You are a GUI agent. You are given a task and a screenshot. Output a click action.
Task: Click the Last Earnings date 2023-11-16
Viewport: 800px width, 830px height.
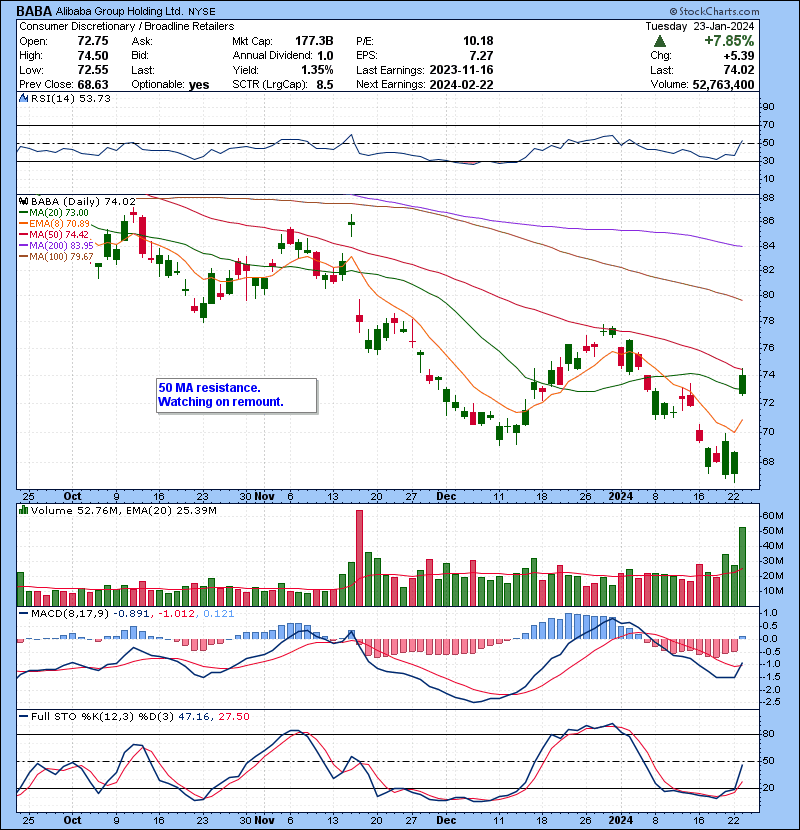pyautogui.click(x=461, y=70)
